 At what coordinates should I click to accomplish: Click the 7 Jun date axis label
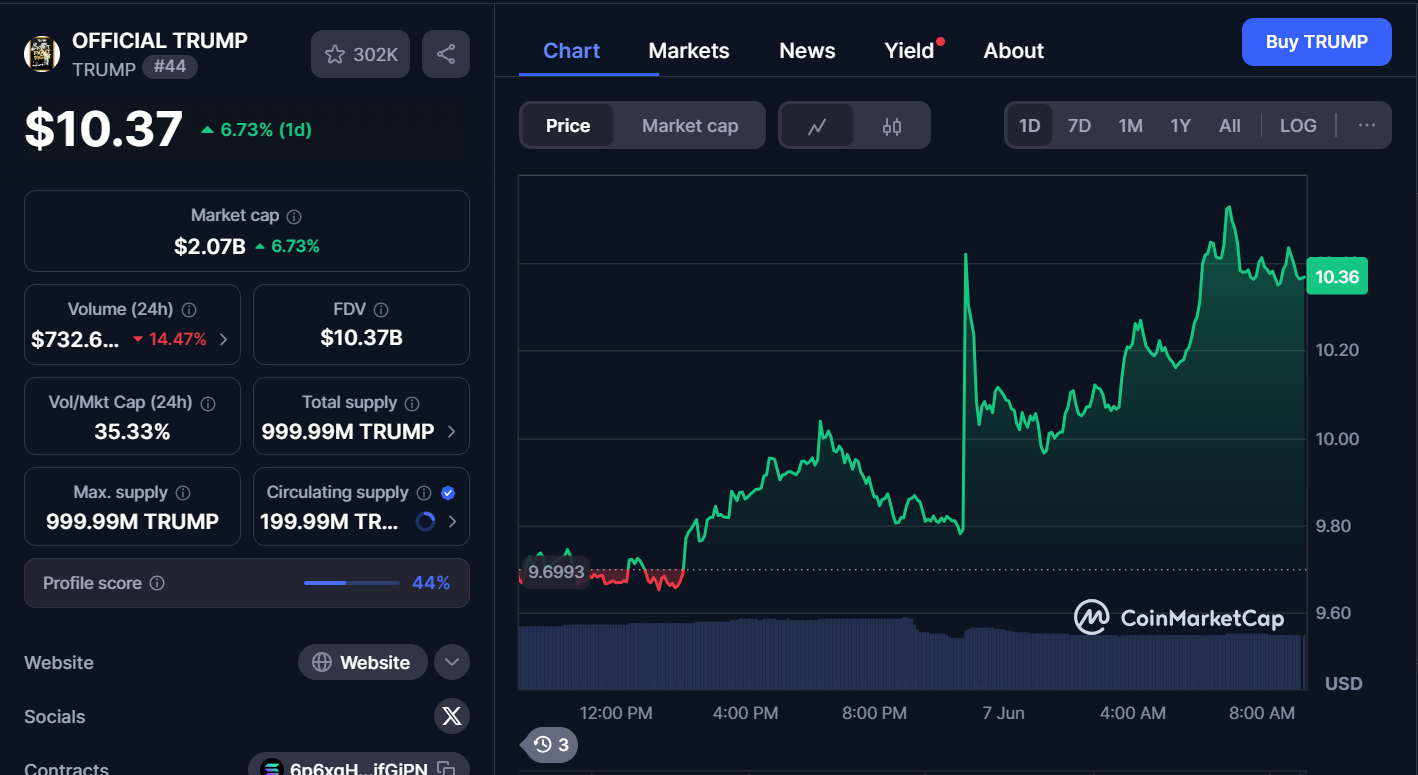click(x=1003, y=713)
